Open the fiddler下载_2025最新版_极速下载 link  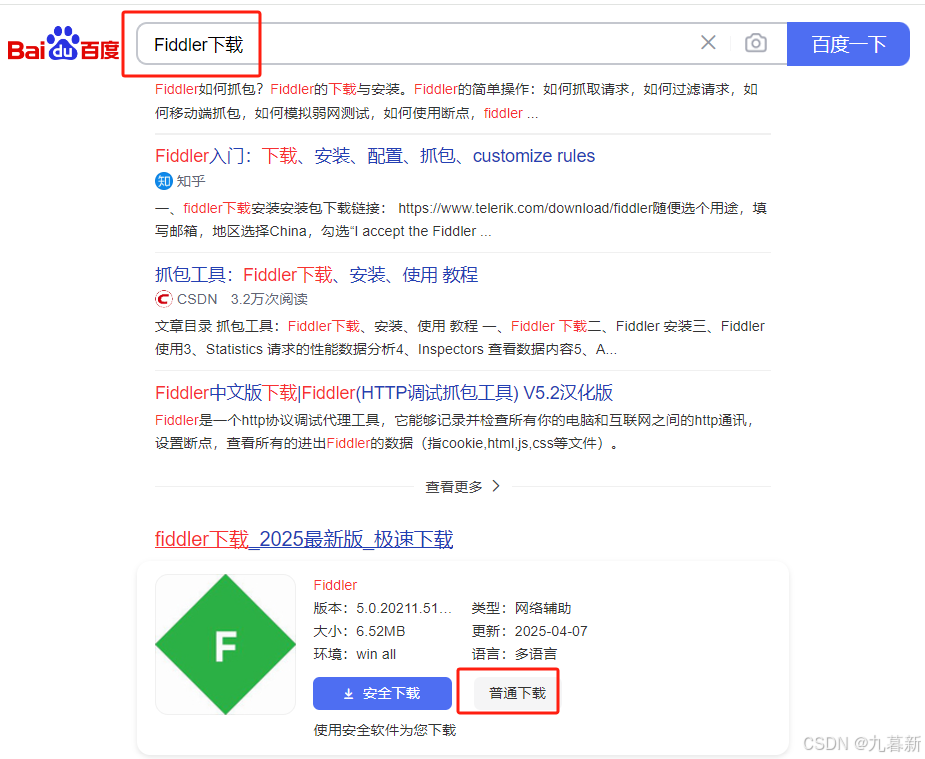click(303, 538)
